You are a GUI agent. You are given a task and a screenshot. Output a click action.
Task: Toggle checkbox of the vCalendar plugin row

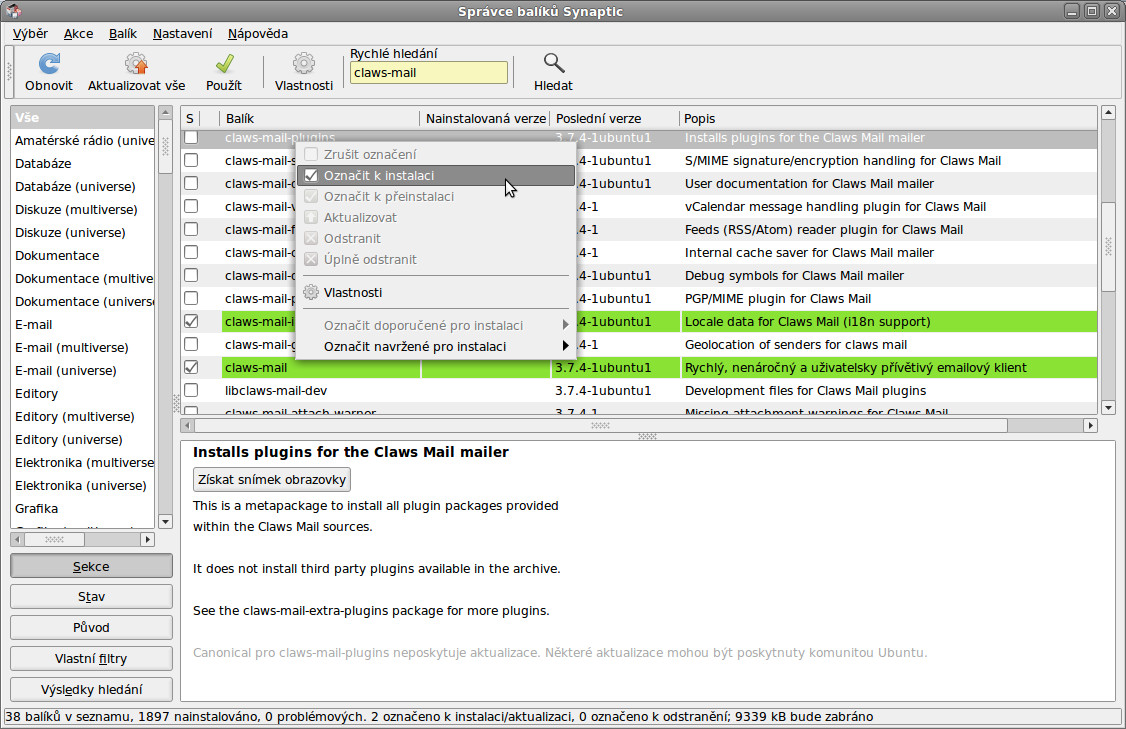191,206
